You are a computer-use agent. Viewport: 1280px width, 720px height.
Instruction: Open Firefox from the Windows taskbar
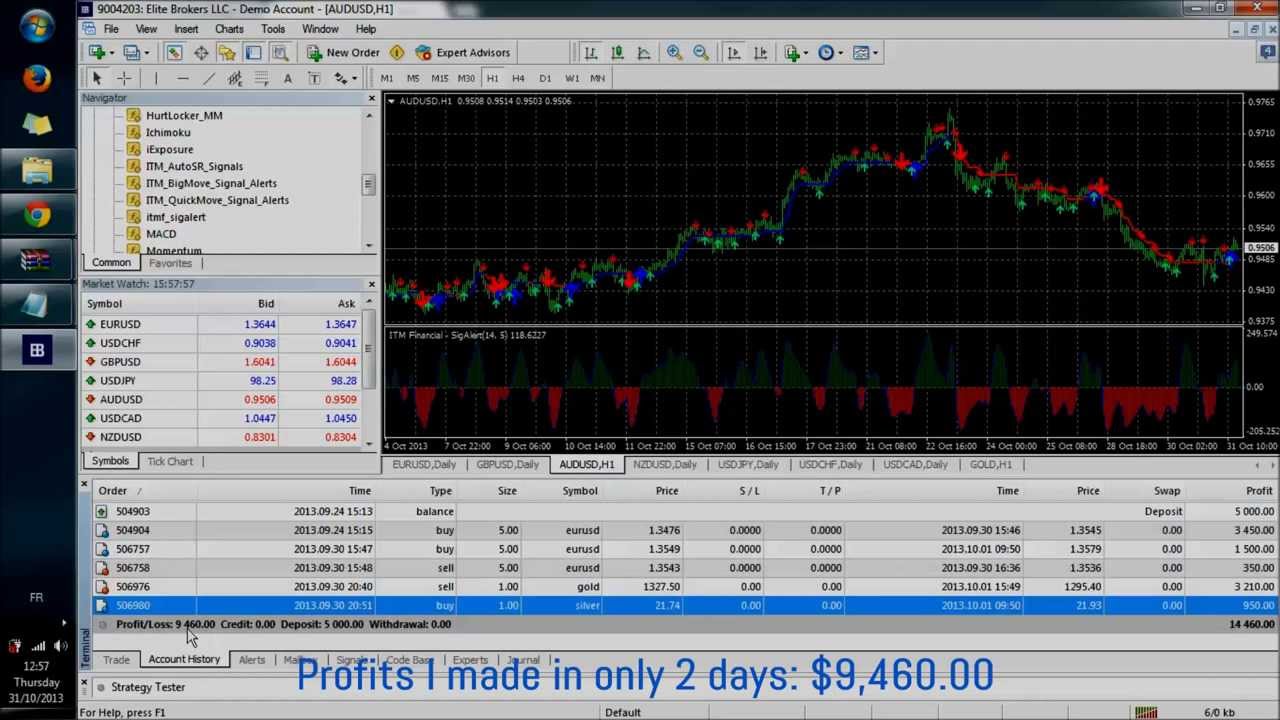pos(37,78)
